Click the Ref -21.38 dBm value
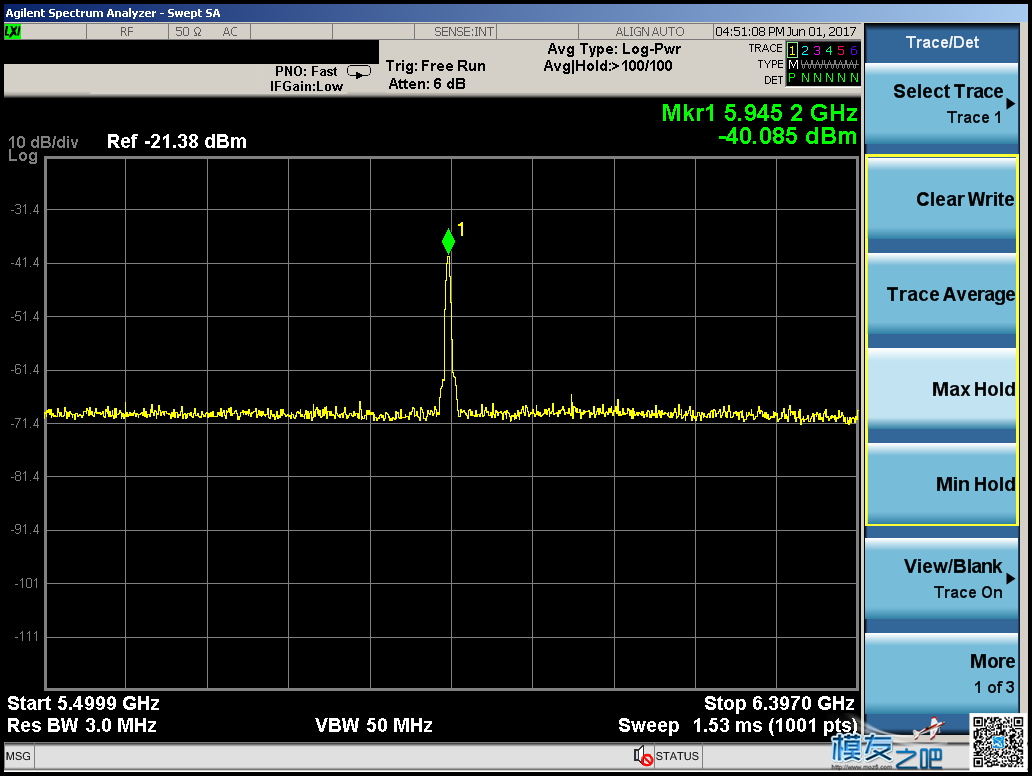Image resolution: width=1032 pixels, height=776 pixels. (x=176, y=142)
